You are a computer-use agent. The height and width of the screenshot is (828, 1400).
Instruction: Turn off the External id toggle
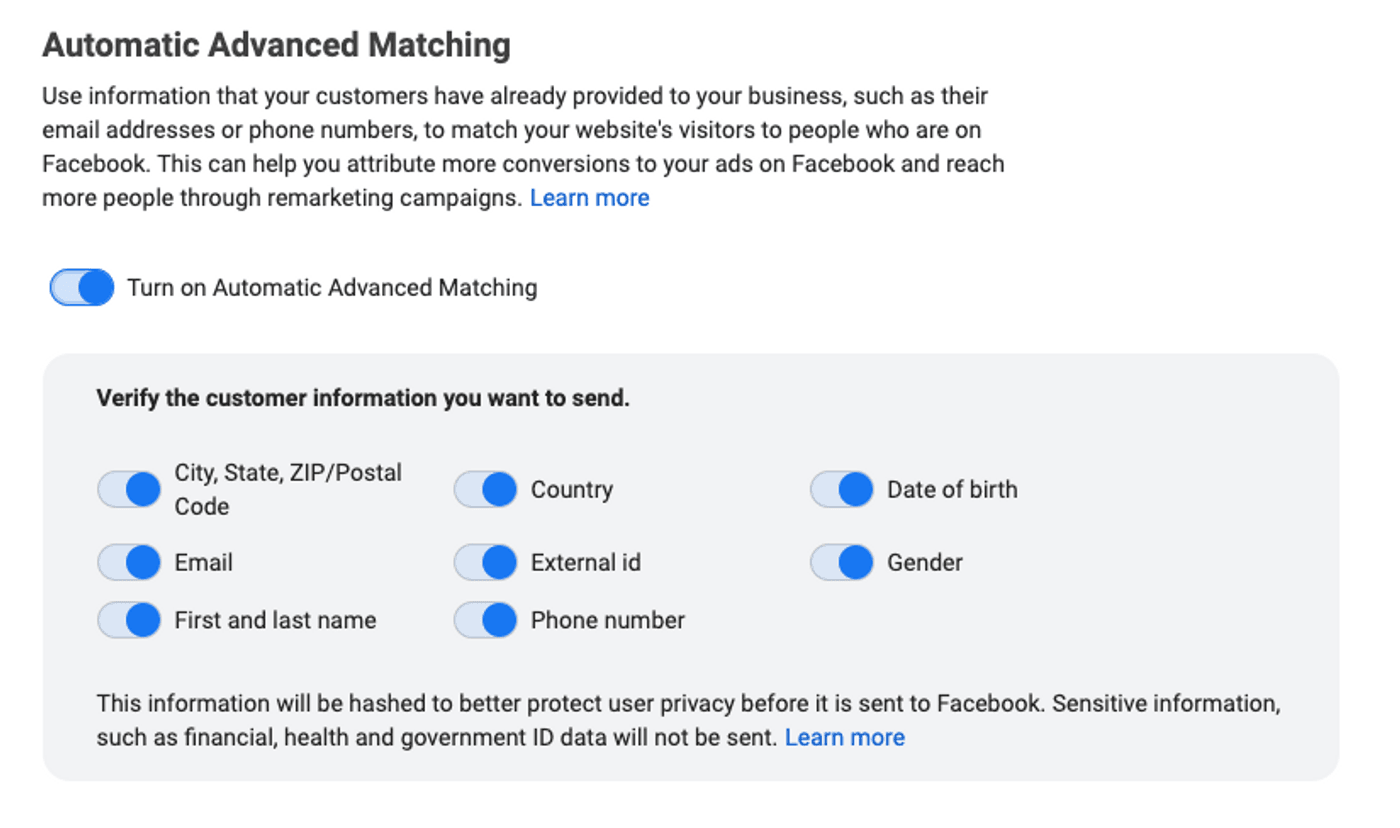(x=485, y=563)
